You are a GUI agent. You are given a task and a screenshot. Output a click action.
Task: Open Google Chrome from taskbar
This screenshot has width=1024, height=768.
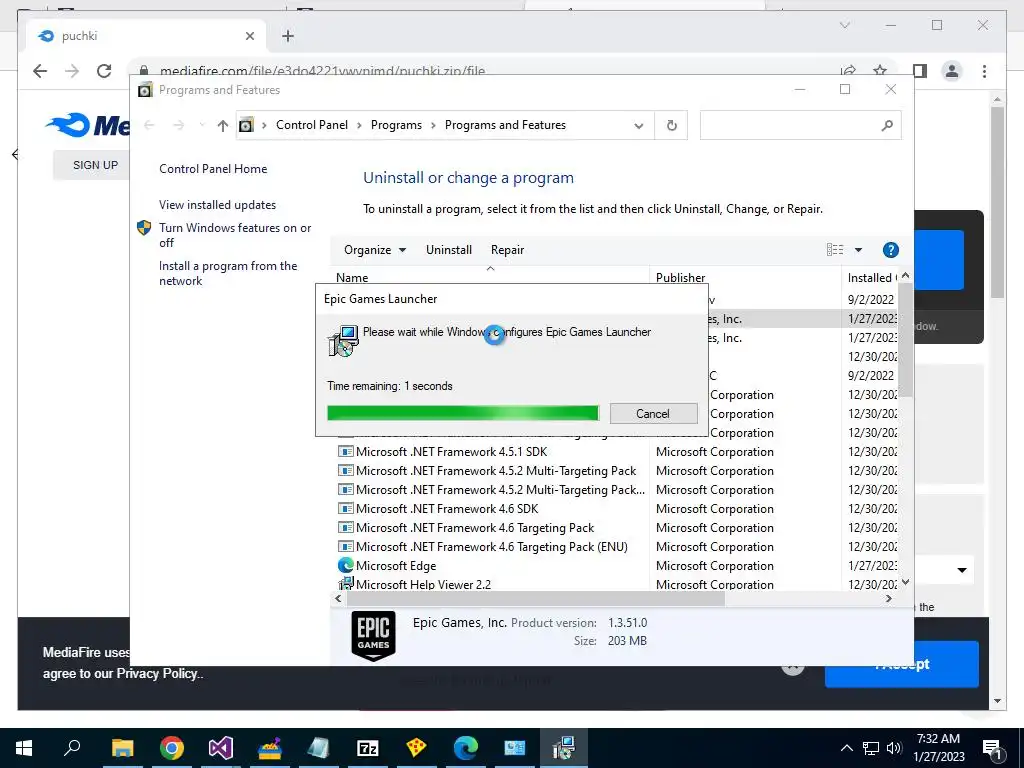point(172,748)
